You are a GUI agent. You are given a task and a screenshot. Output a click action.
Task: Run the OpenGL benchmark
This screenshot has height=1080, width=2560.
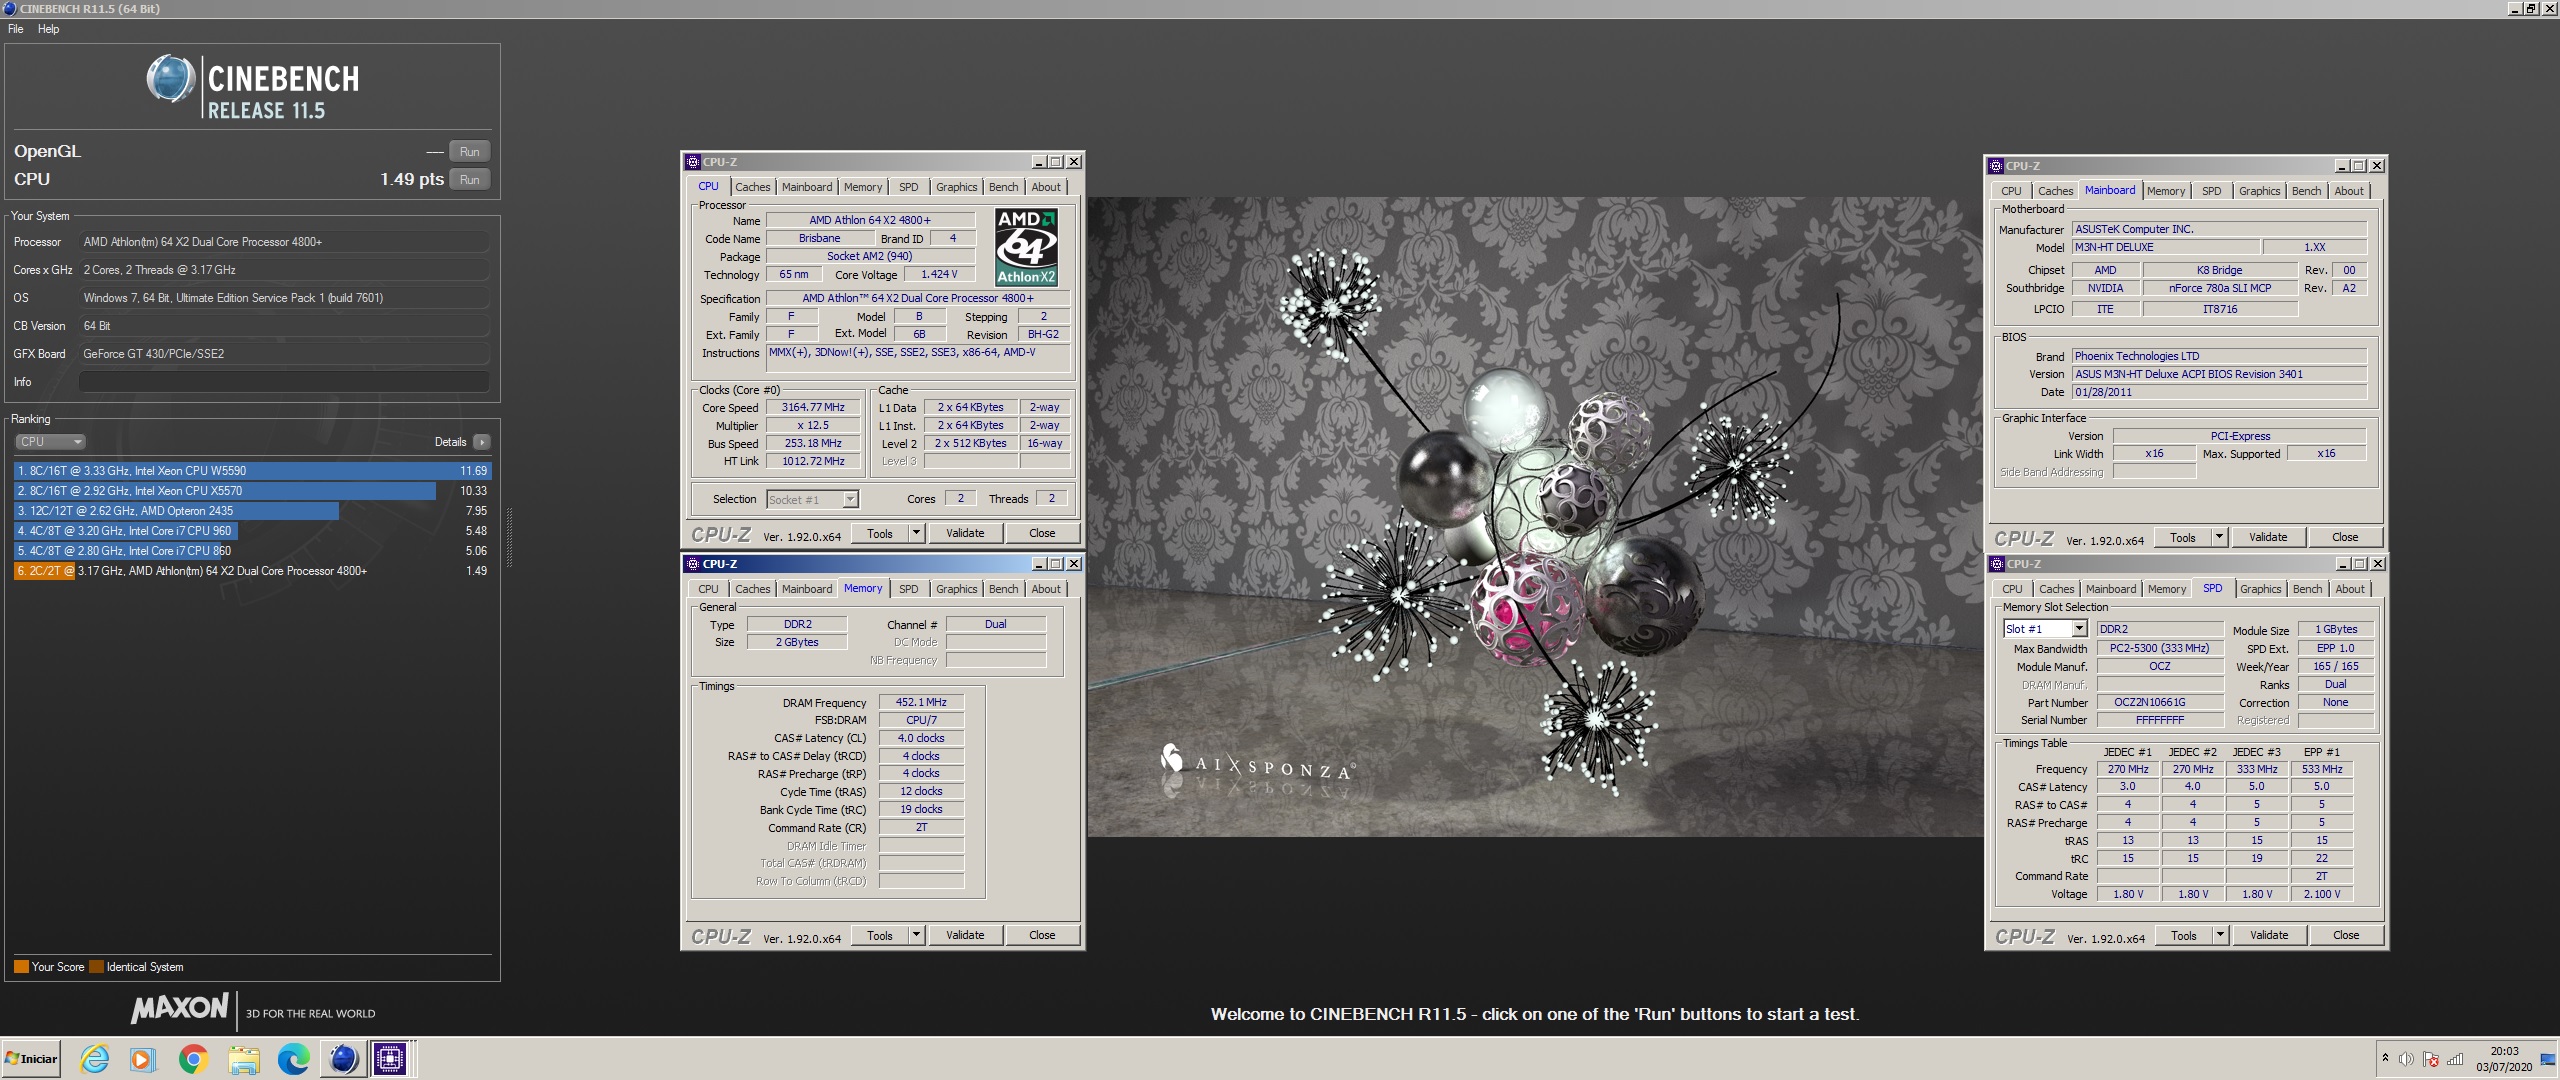click(470, 151)
